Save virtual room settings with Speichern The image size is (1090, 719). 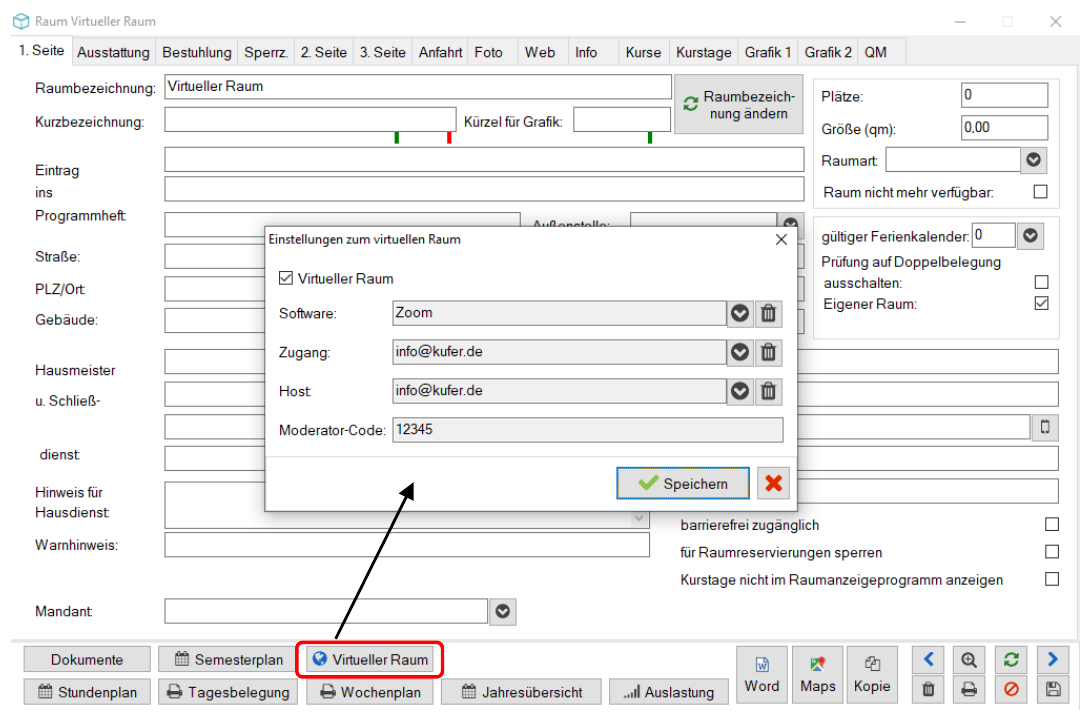point(683,483)
